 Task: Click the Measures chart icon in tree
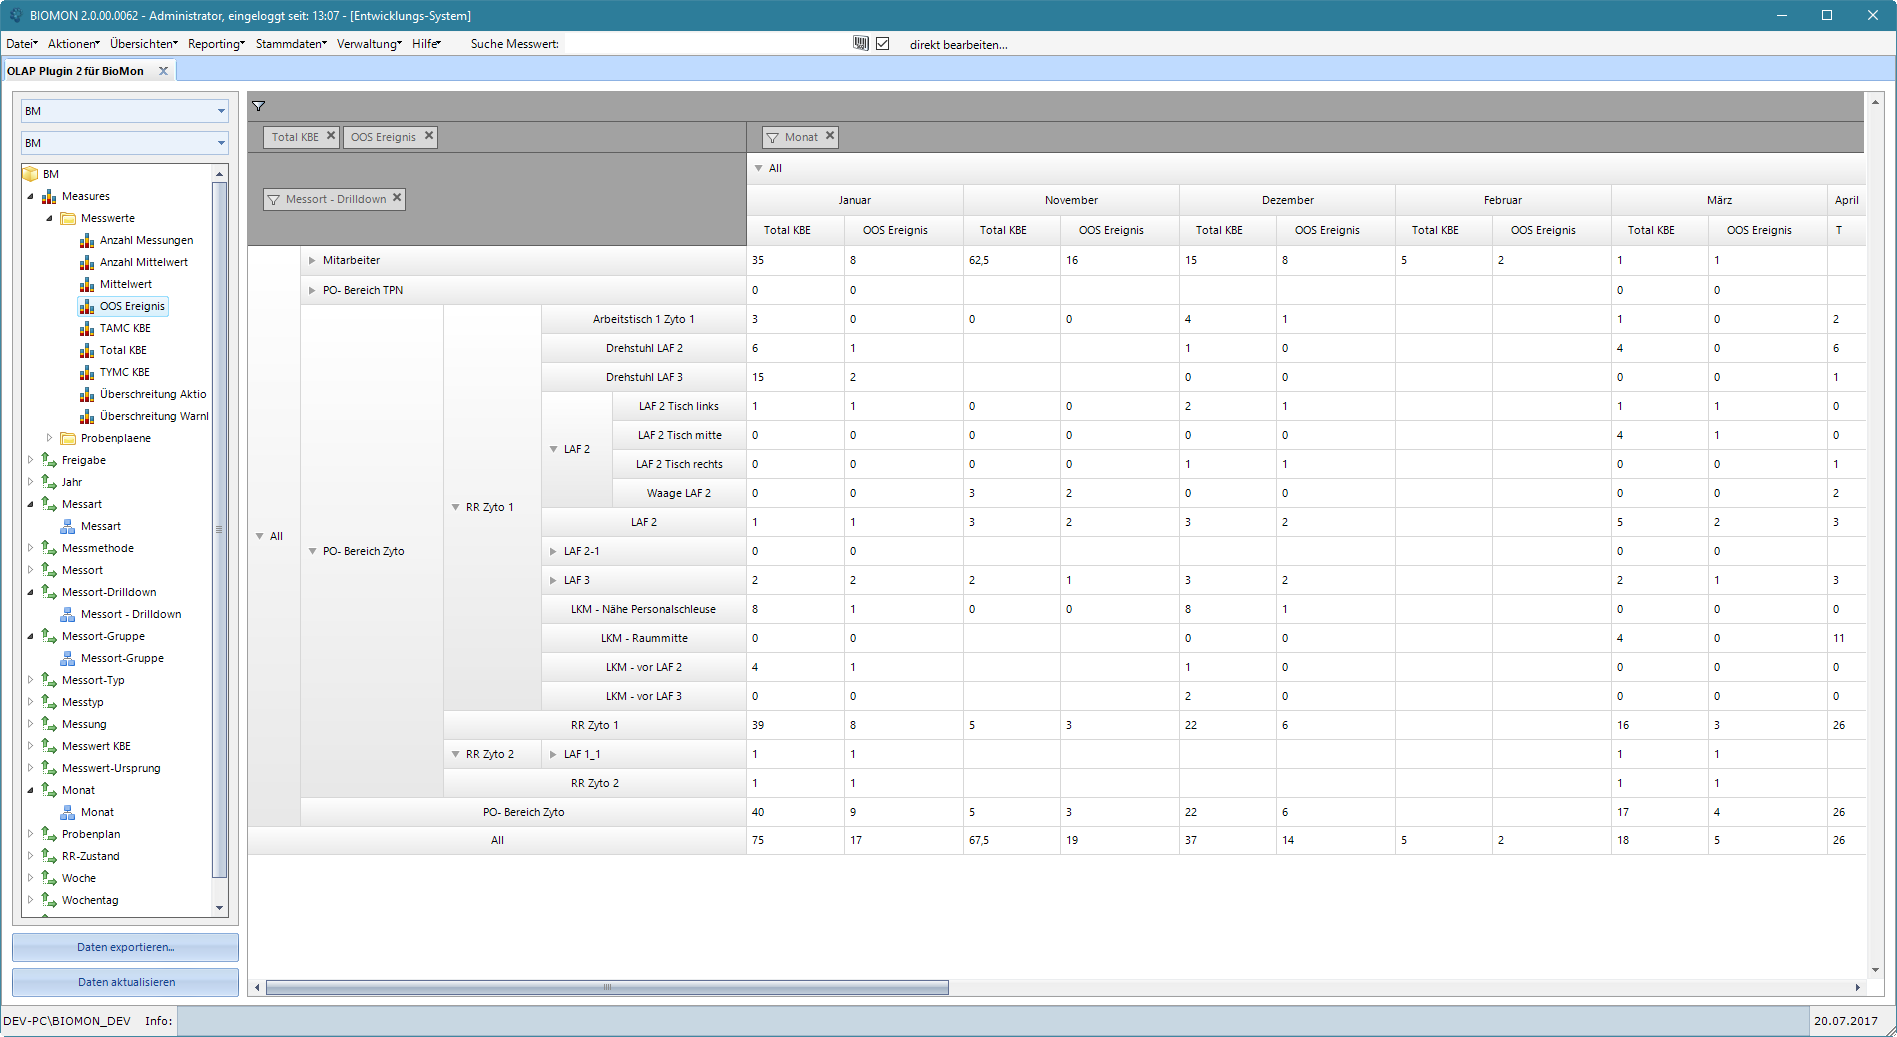click(49, 197)
